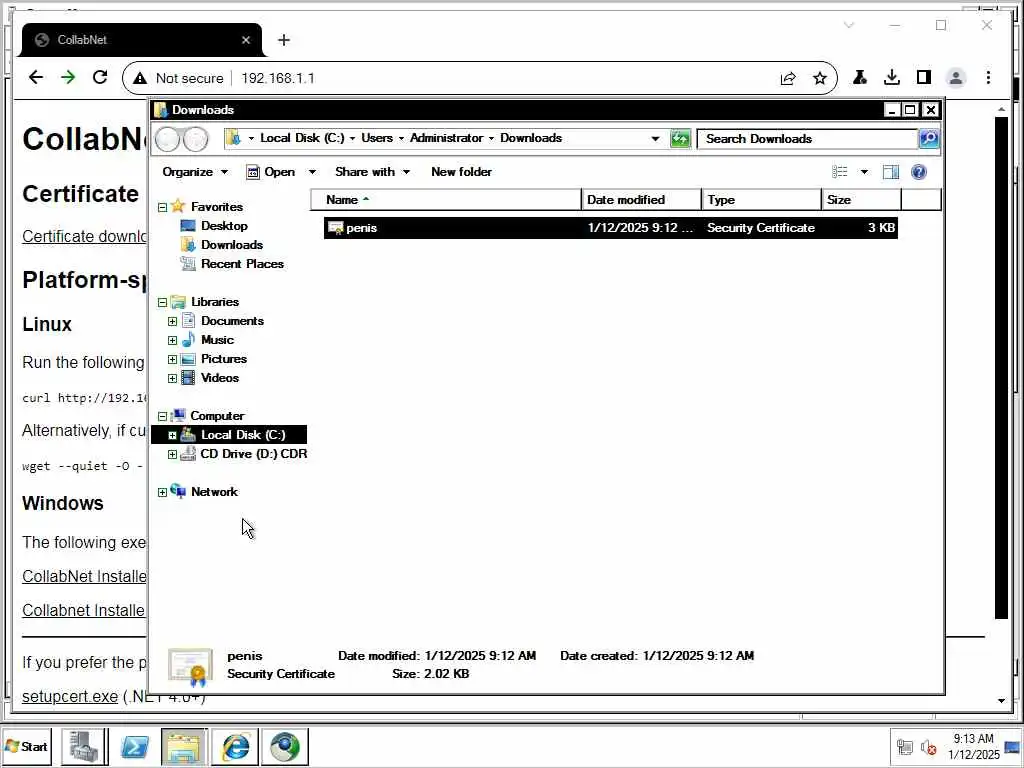This screenshot has width=1024, height=768.
Task: Sort by the Type column header
Action: 761,200
